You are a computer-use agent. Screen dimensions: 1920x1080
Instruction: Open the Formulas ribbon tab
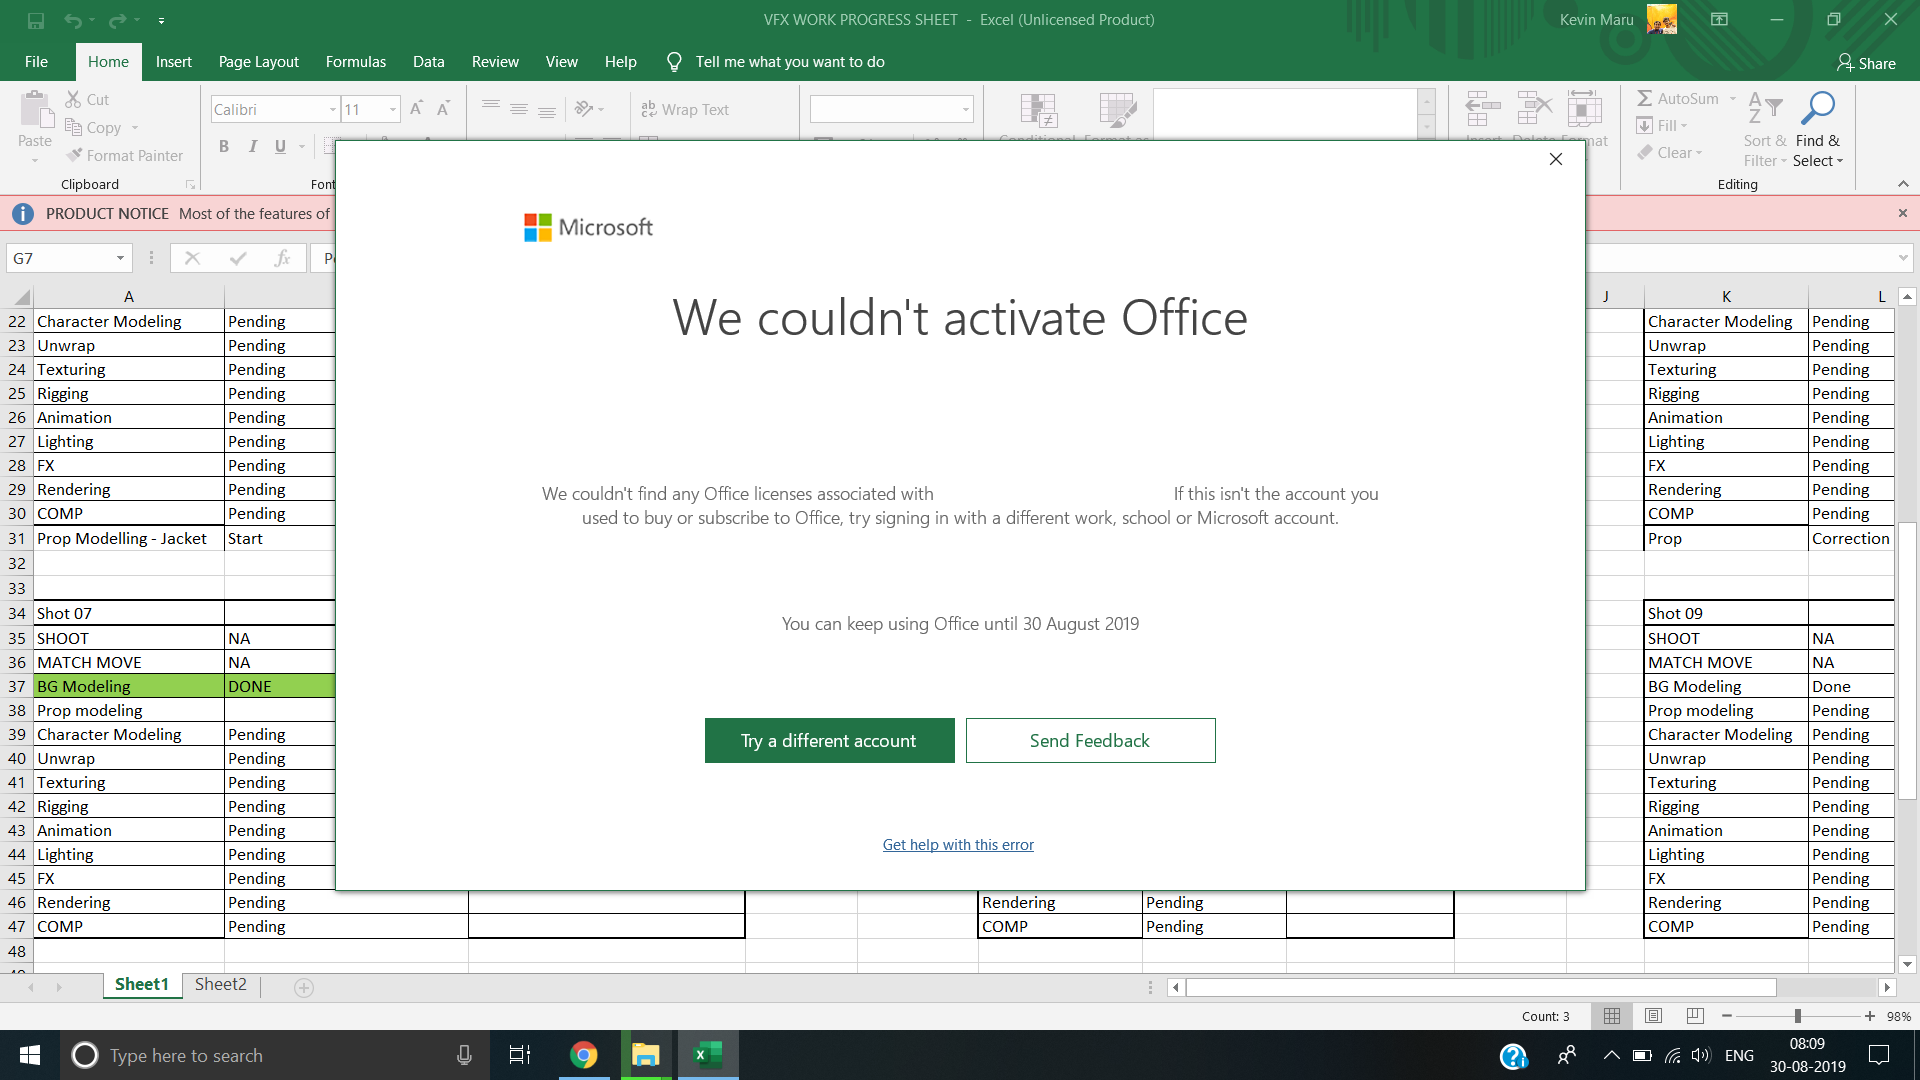pyautogui.click(x=356, y=62)
